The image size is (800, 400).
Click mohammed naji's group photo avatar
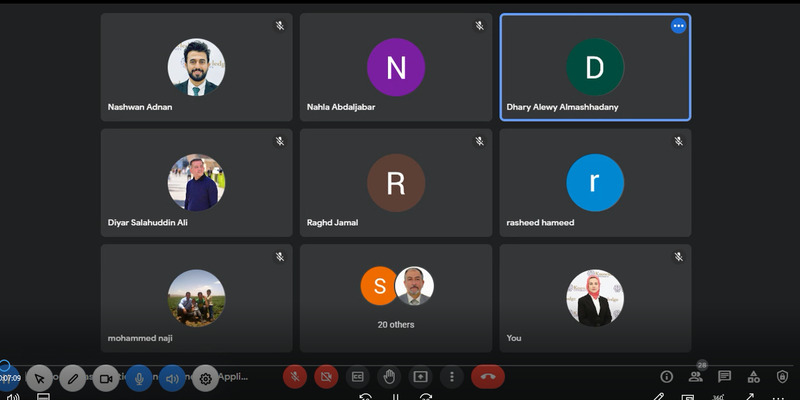(x=196, y=298)
